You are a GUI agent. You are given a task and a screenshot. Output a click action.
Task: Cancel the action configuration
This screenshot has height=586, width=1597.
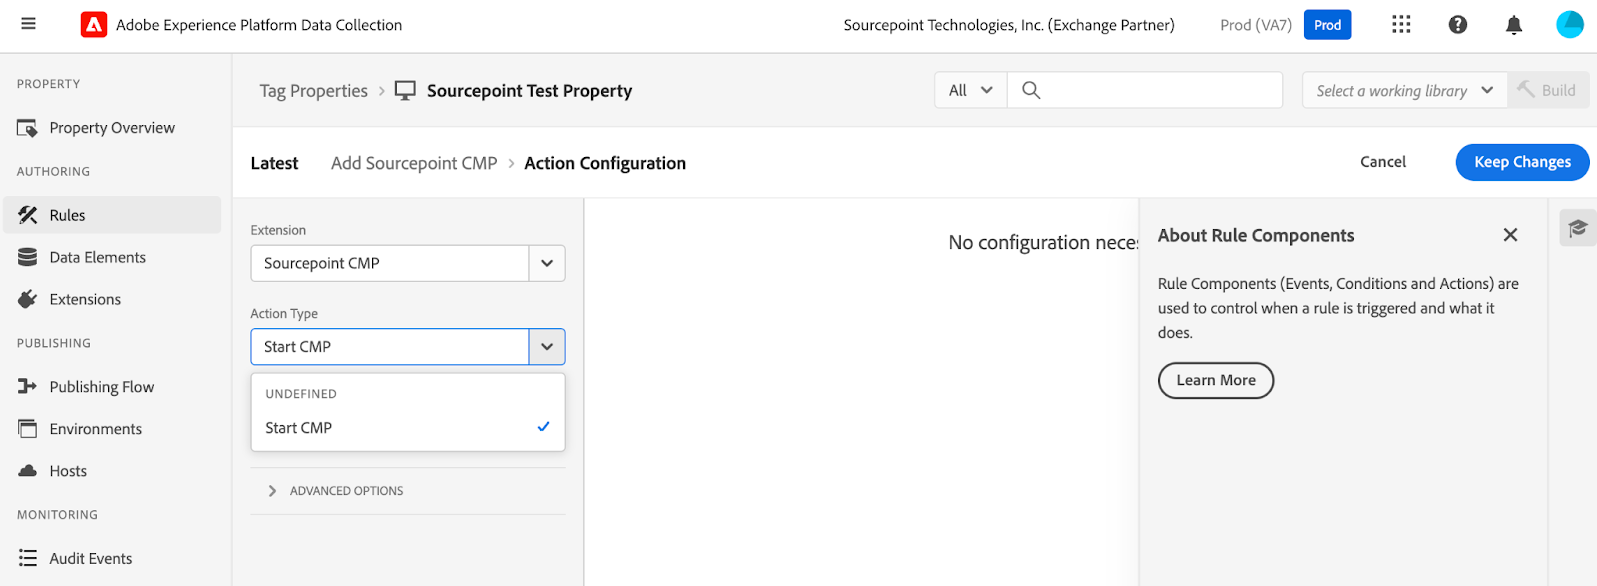[1383, 162]
